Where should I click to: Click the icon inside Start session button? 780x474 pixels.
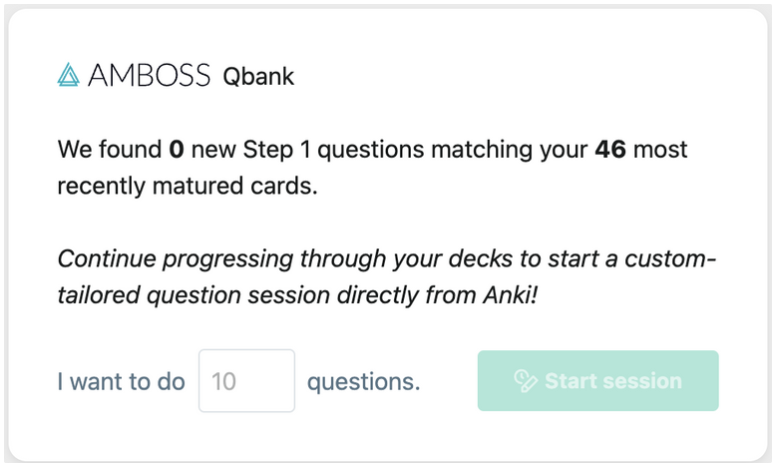pyautogui.click(x=525, y=381)
